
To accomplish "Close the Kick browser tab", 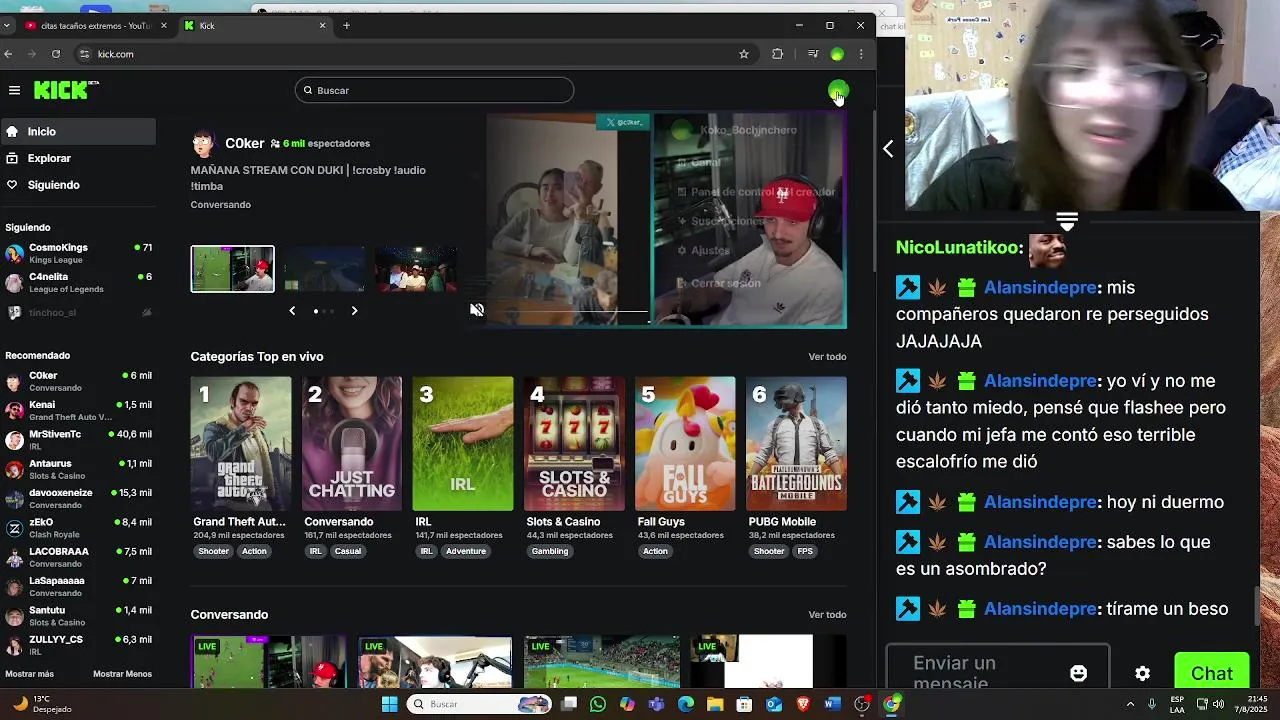I will tap(322, 25).
